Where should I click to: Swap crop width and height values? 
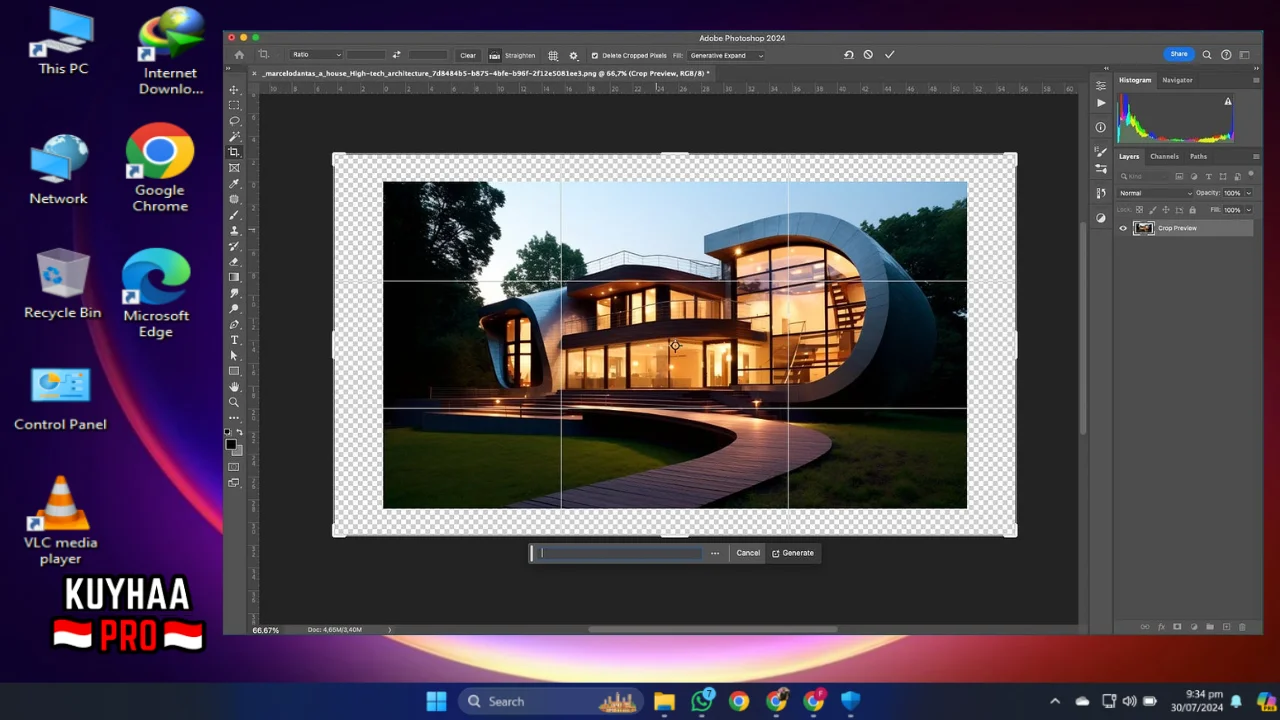[396, 55]
